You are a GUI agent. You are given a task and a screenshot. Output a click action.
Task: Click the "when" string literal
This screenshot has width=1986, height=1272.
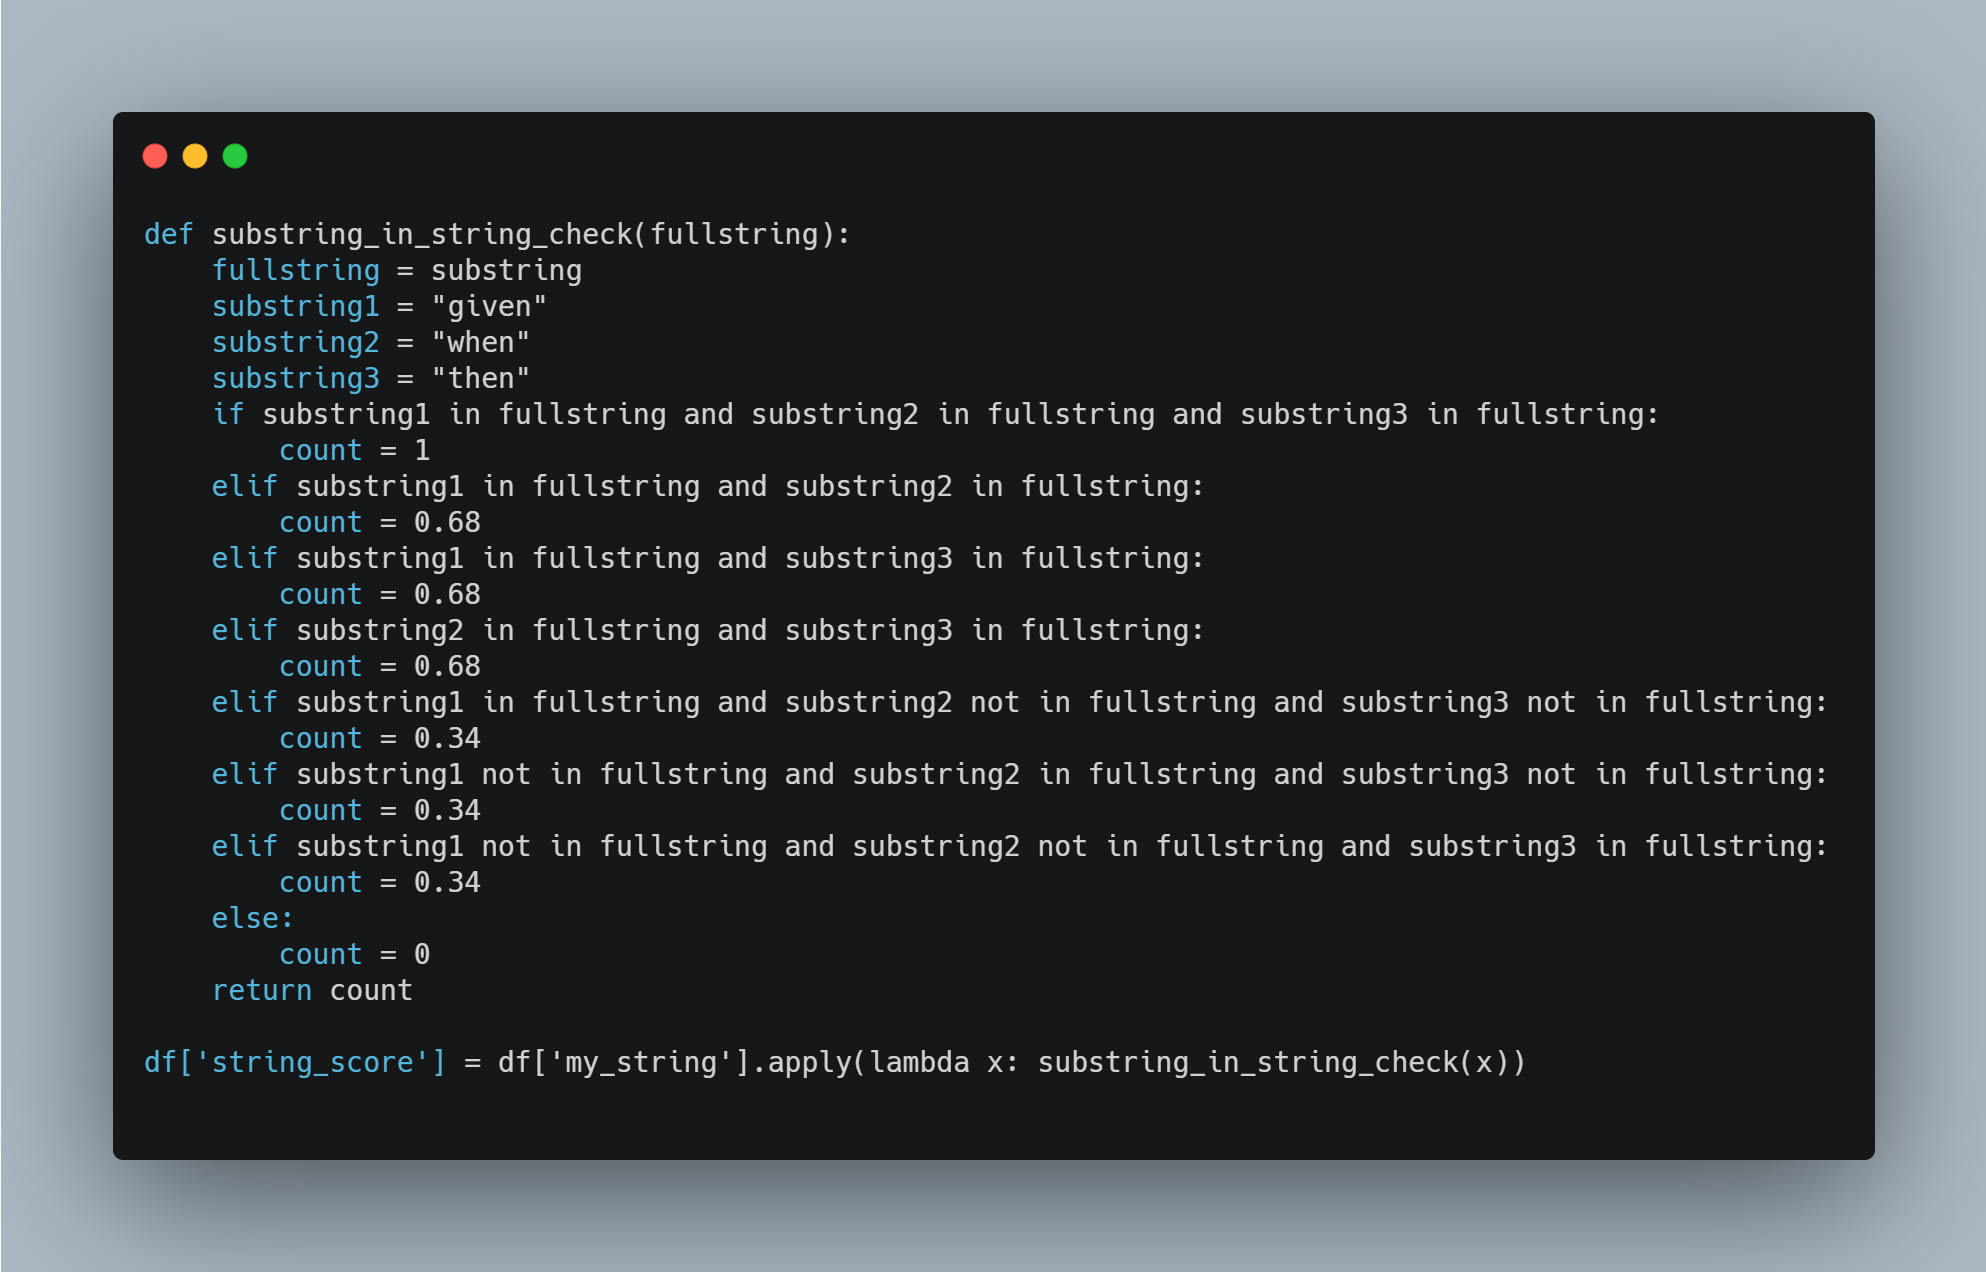tap(480, 342)
